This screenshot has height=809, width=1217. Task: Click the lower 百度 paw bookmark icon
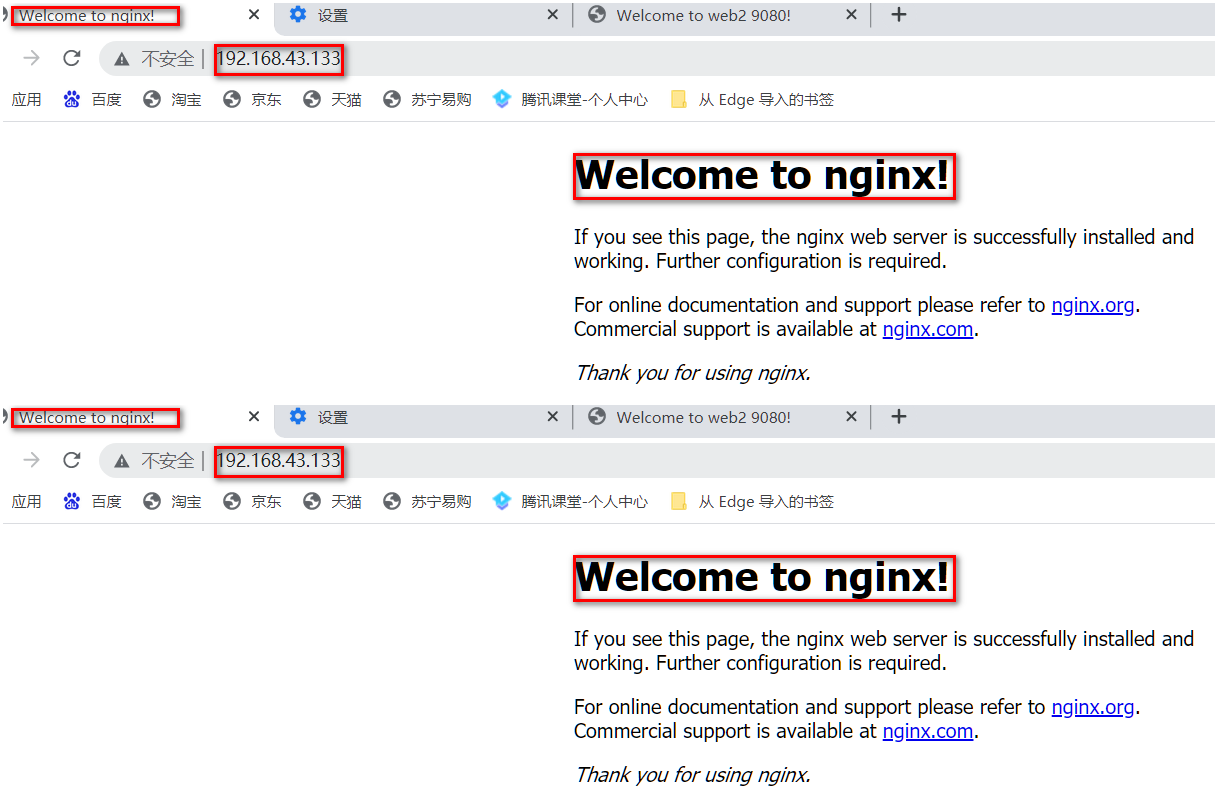[71, 501]
